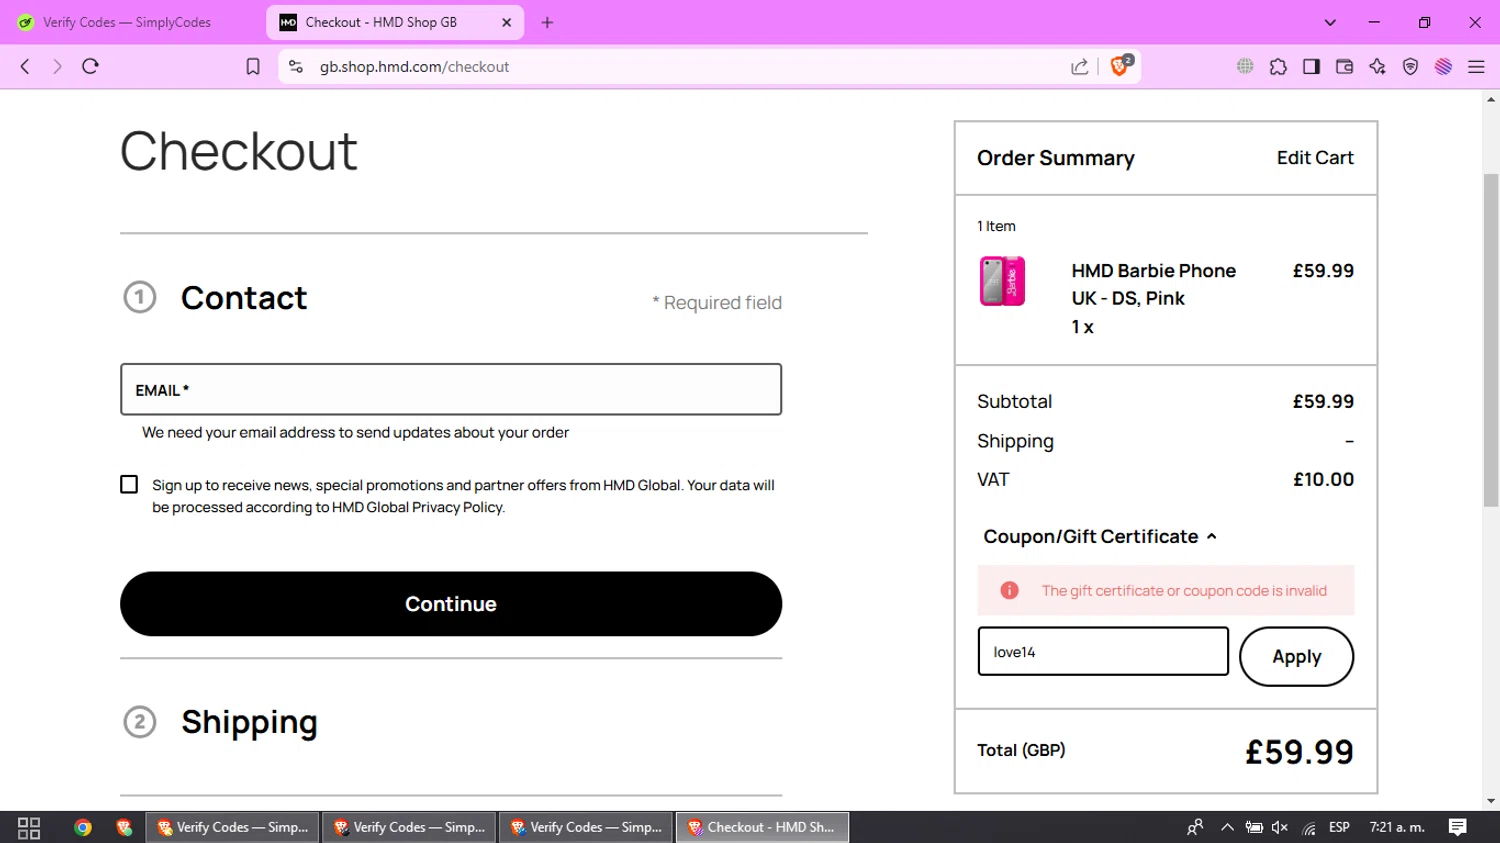
Task: Click the EMAIL input field
Action: tap(451, 389)
